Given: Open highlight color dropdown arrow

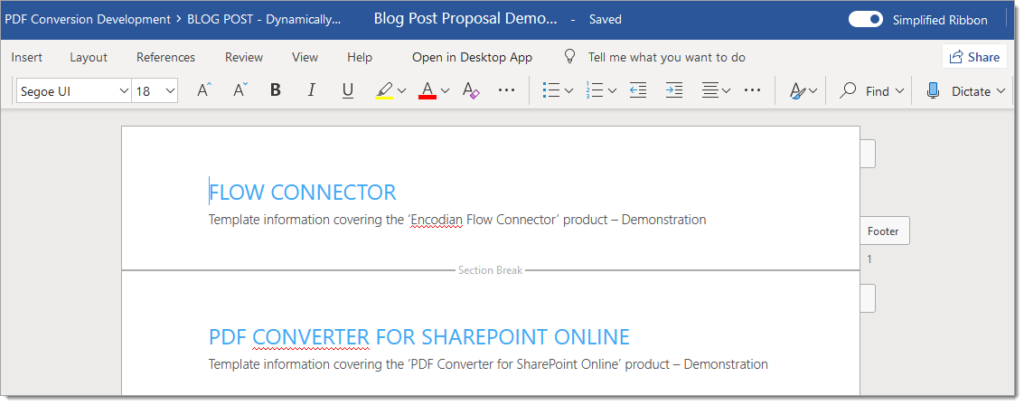Looking at the screenshot, I should click(x=402, y=91).
